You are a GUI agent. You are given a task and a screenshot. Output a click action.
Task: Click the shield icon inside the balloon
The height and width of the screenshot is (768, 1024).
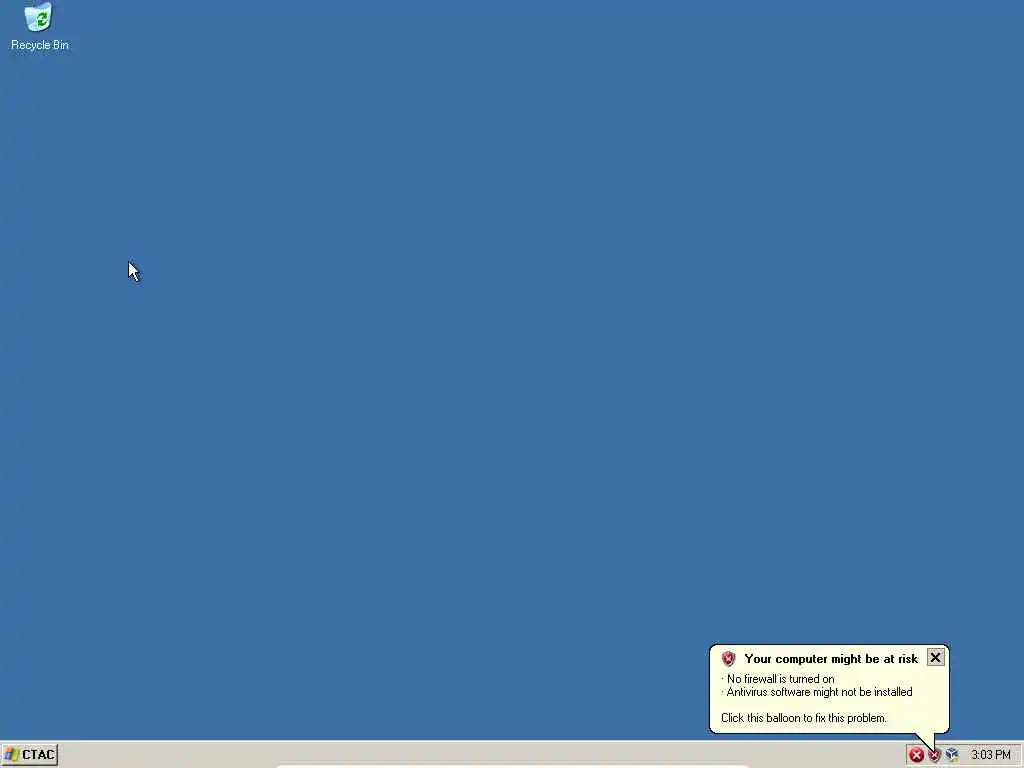(729, 659)
